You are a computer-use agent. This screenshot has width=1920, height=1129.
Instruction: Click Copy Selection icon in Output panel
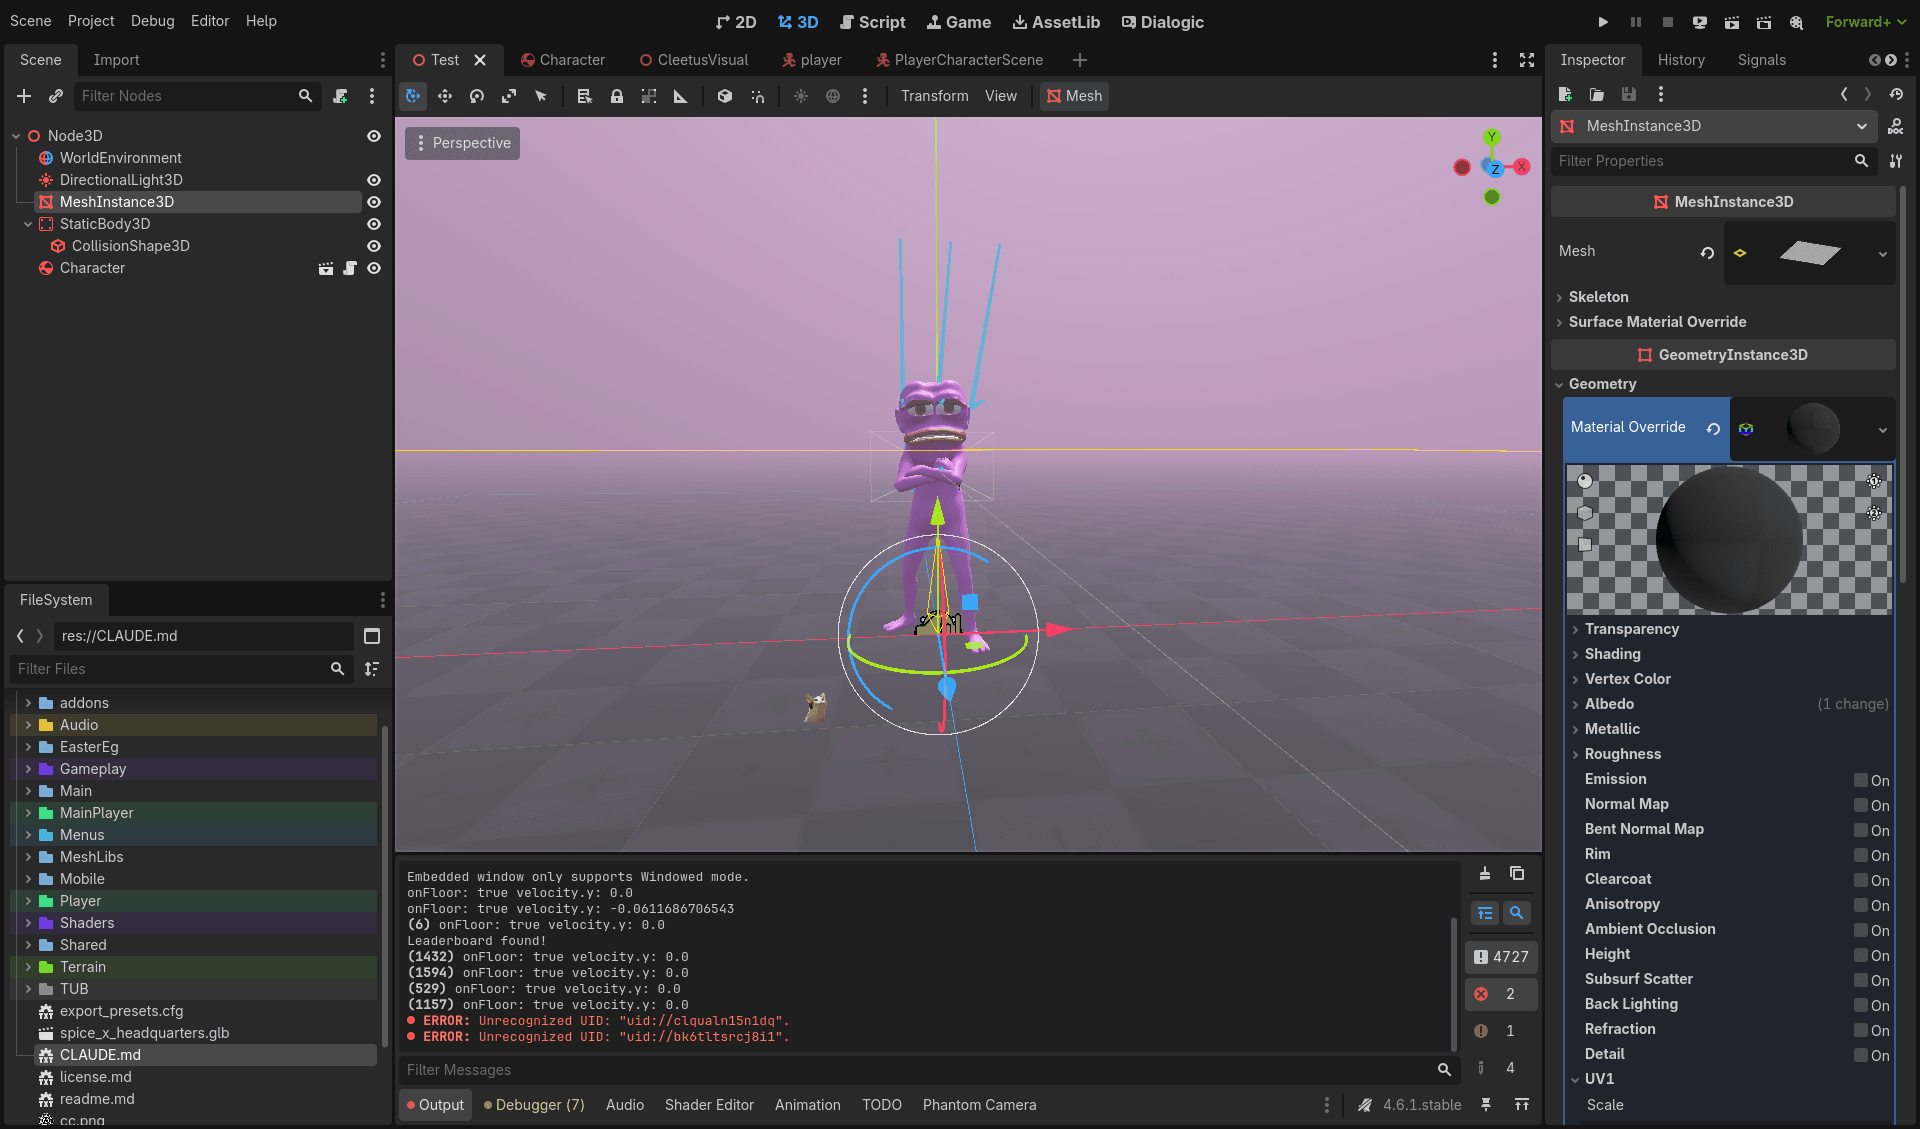tap(1517, 873)
